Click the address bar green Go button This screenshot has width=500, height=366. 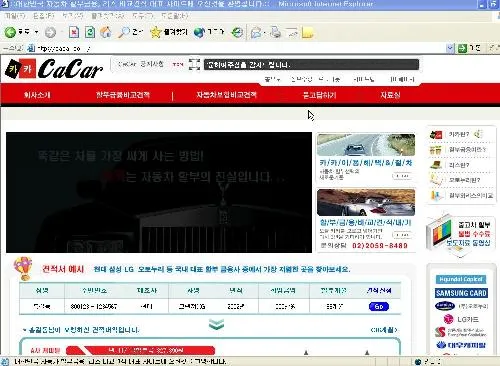[x=462, y=48]
